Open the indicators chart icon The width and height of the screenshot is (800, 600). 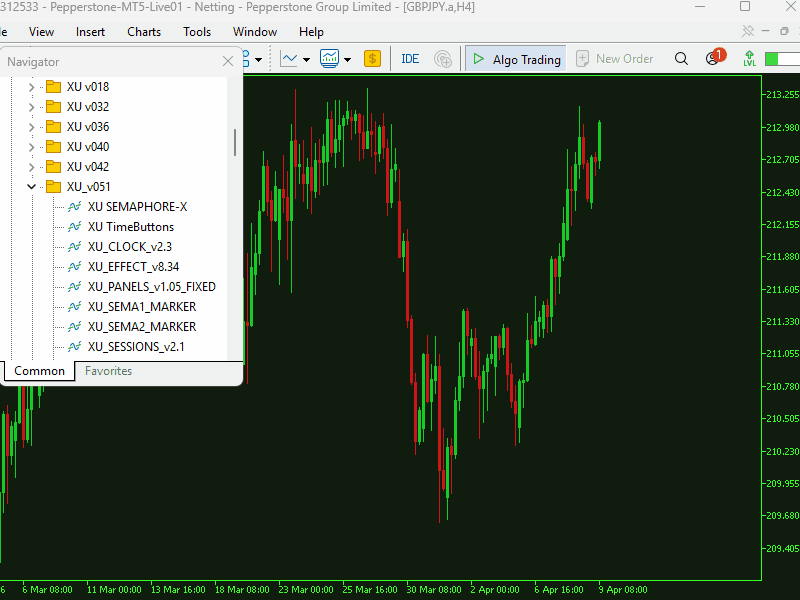click(x=330, y=59)
